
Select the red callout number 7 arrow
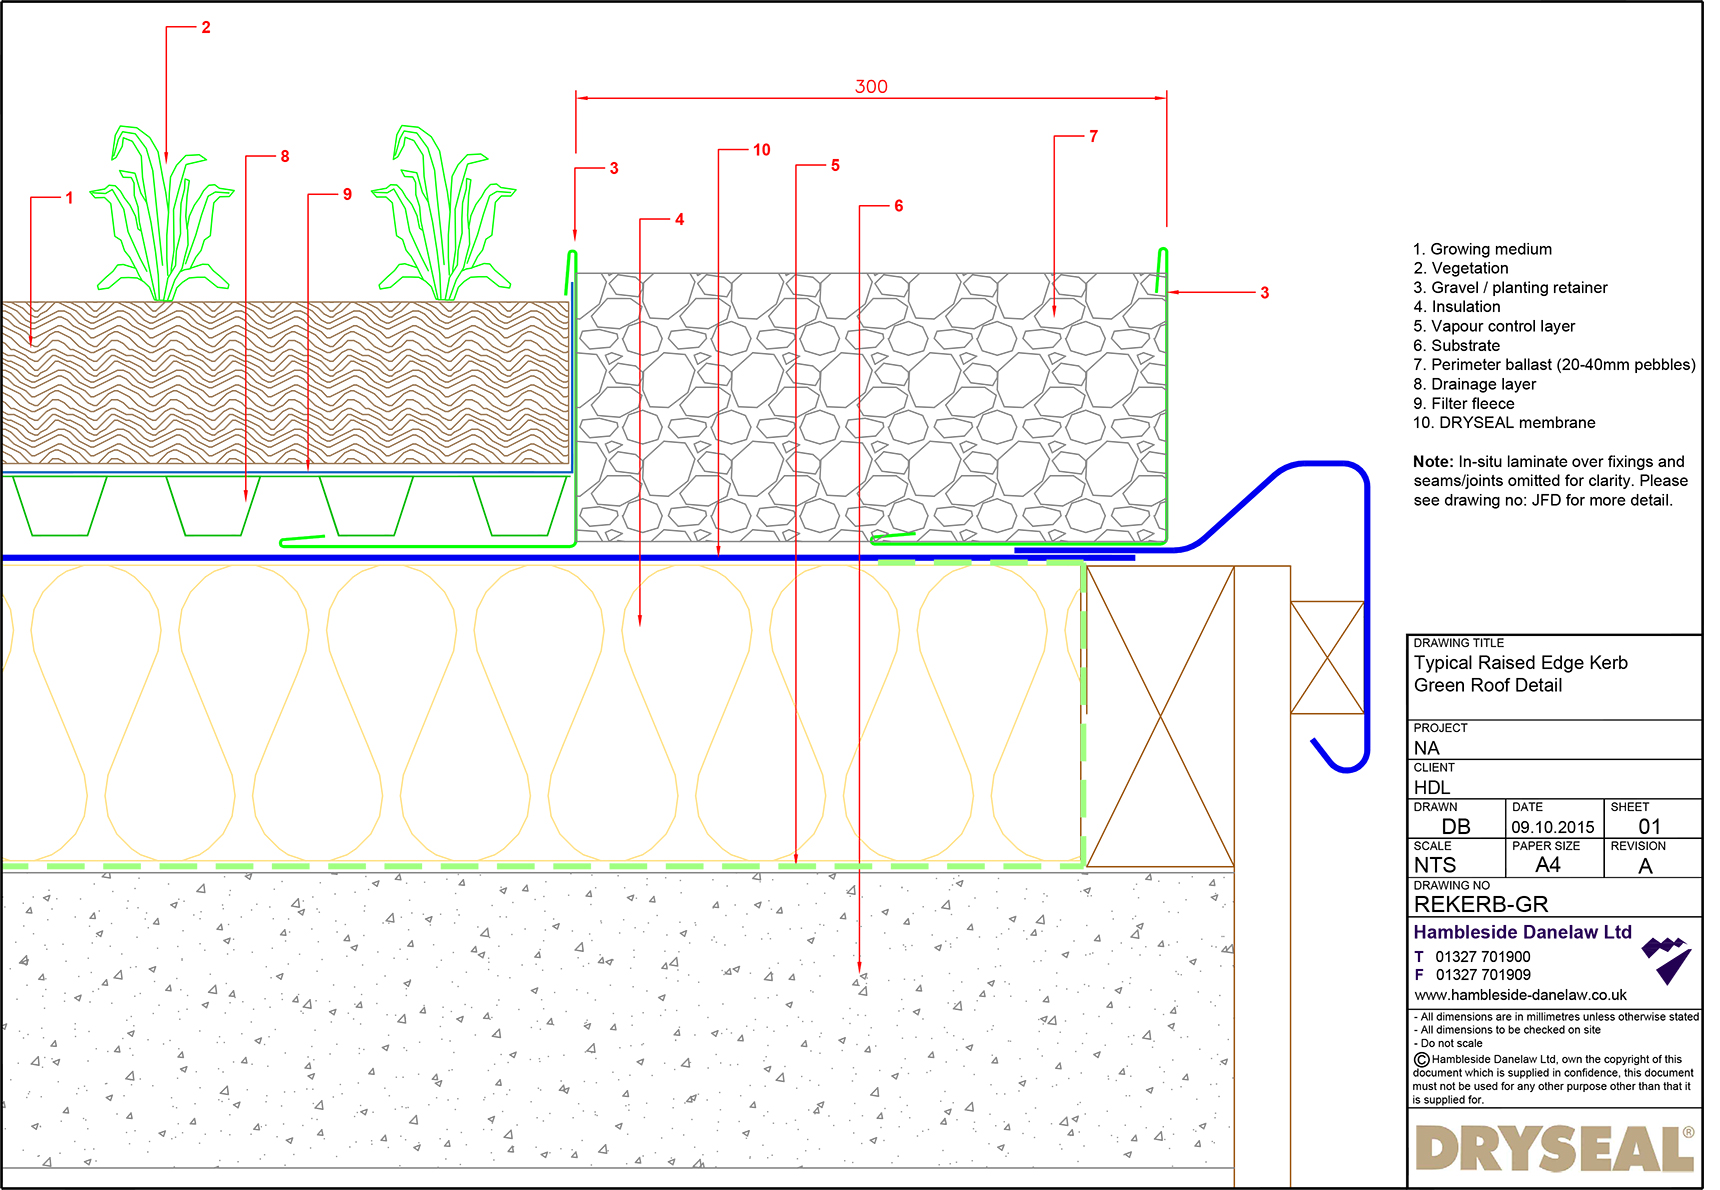pyautogui.click(x=1094, y=136)
